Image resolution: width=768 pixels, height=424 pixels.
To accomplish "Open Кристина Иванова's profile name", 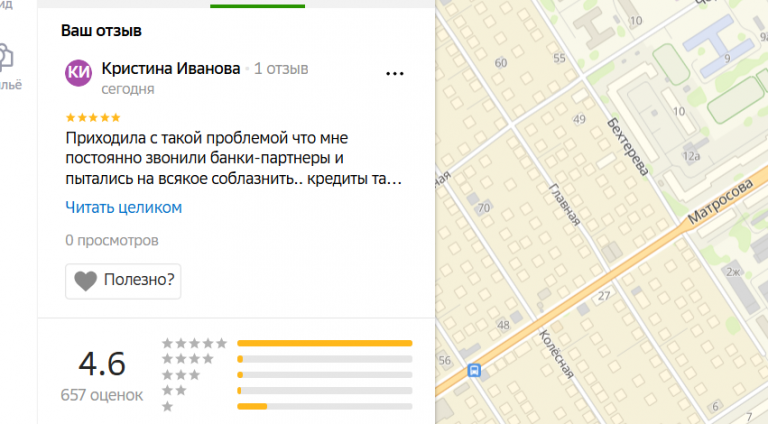I will 170,69.
